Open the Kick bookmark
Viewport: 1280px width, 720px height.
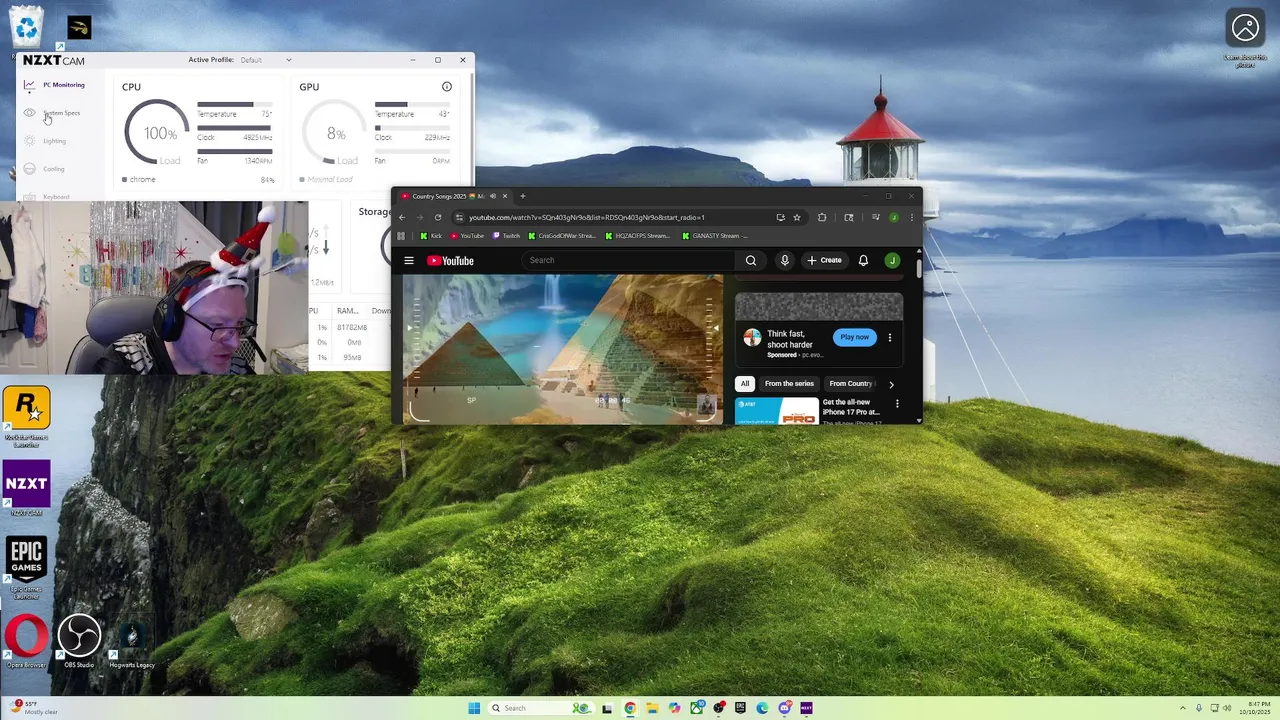[x=431, y=236]
